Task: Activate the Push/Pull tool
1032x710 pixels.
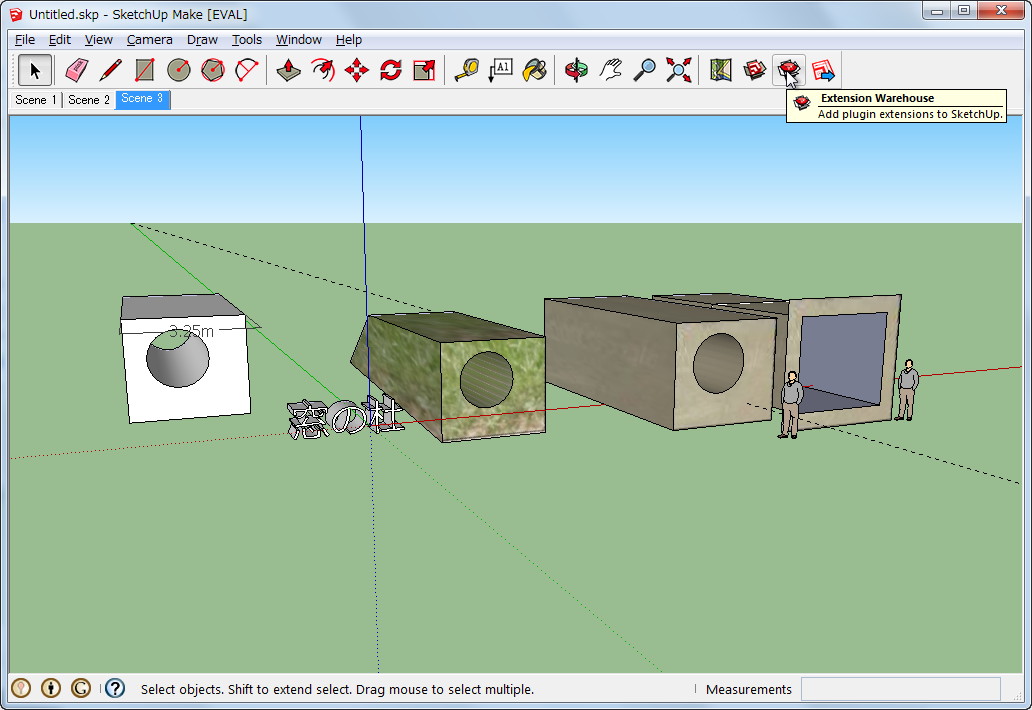Action: coord(288,70)
